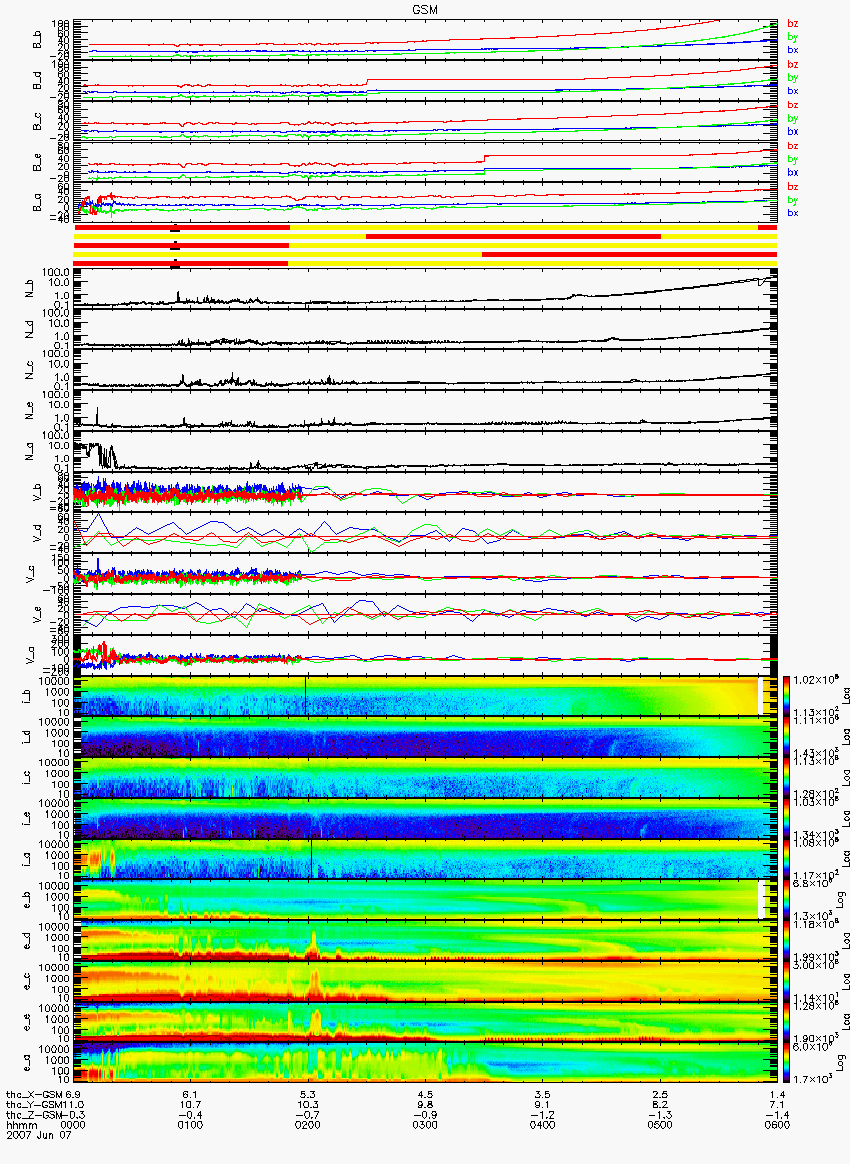Click the white data gap in i_b spectrogram

coord(760,696)
